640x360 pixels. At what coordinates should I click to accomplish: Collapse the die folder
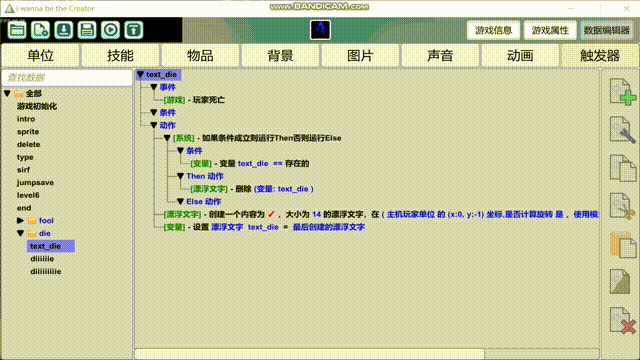[20, 233]
